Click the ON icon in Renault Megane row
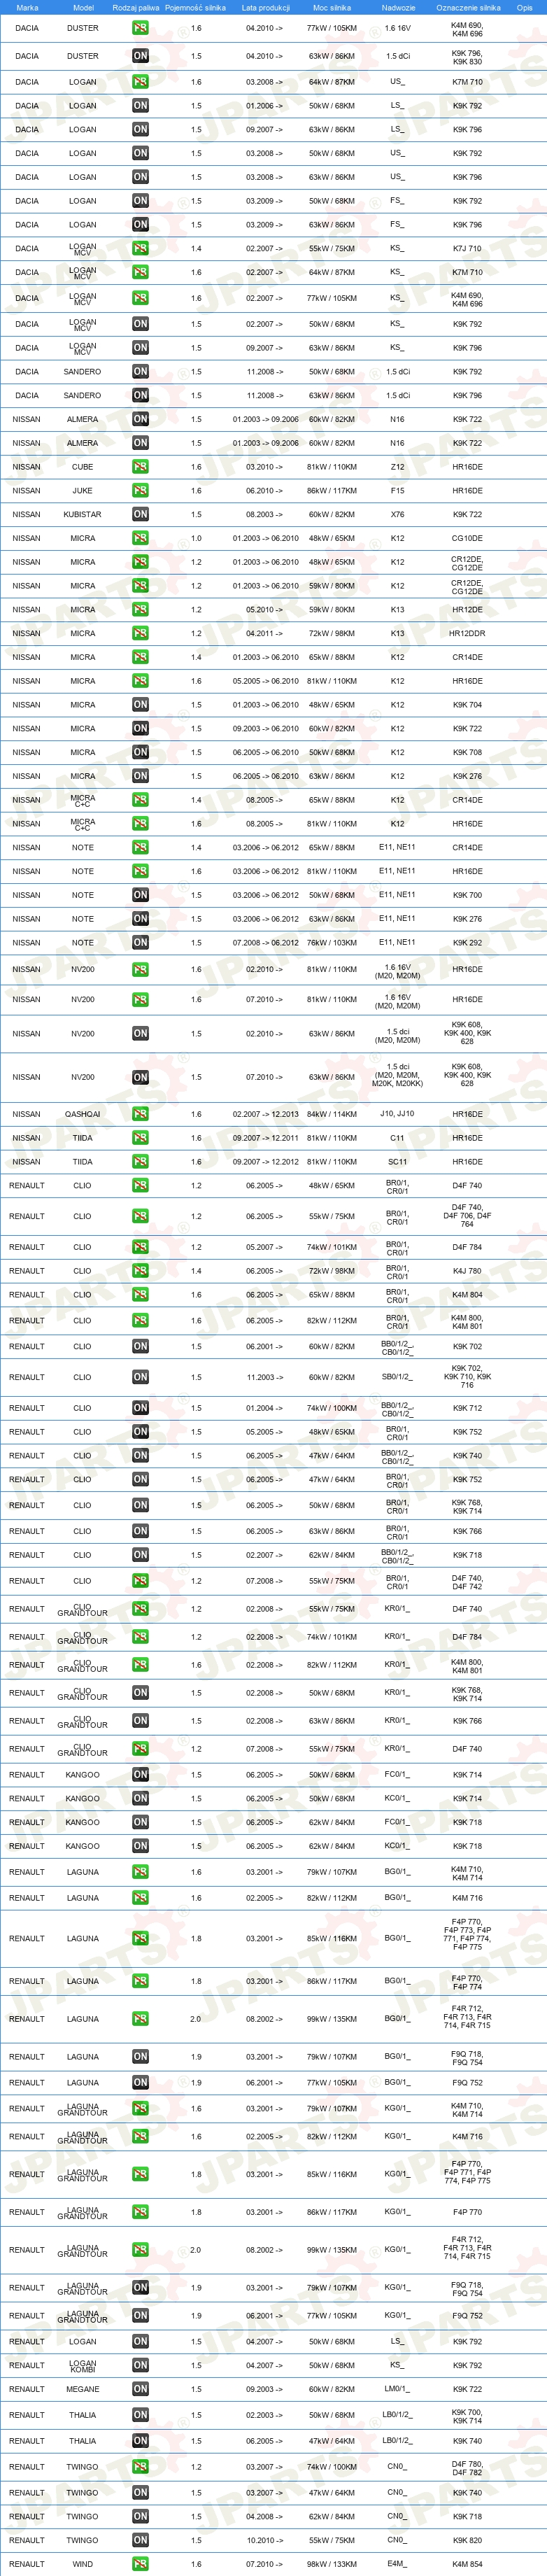This screenshot has width=547, height=2576. pyautogui.click(x=140, y=2389)
